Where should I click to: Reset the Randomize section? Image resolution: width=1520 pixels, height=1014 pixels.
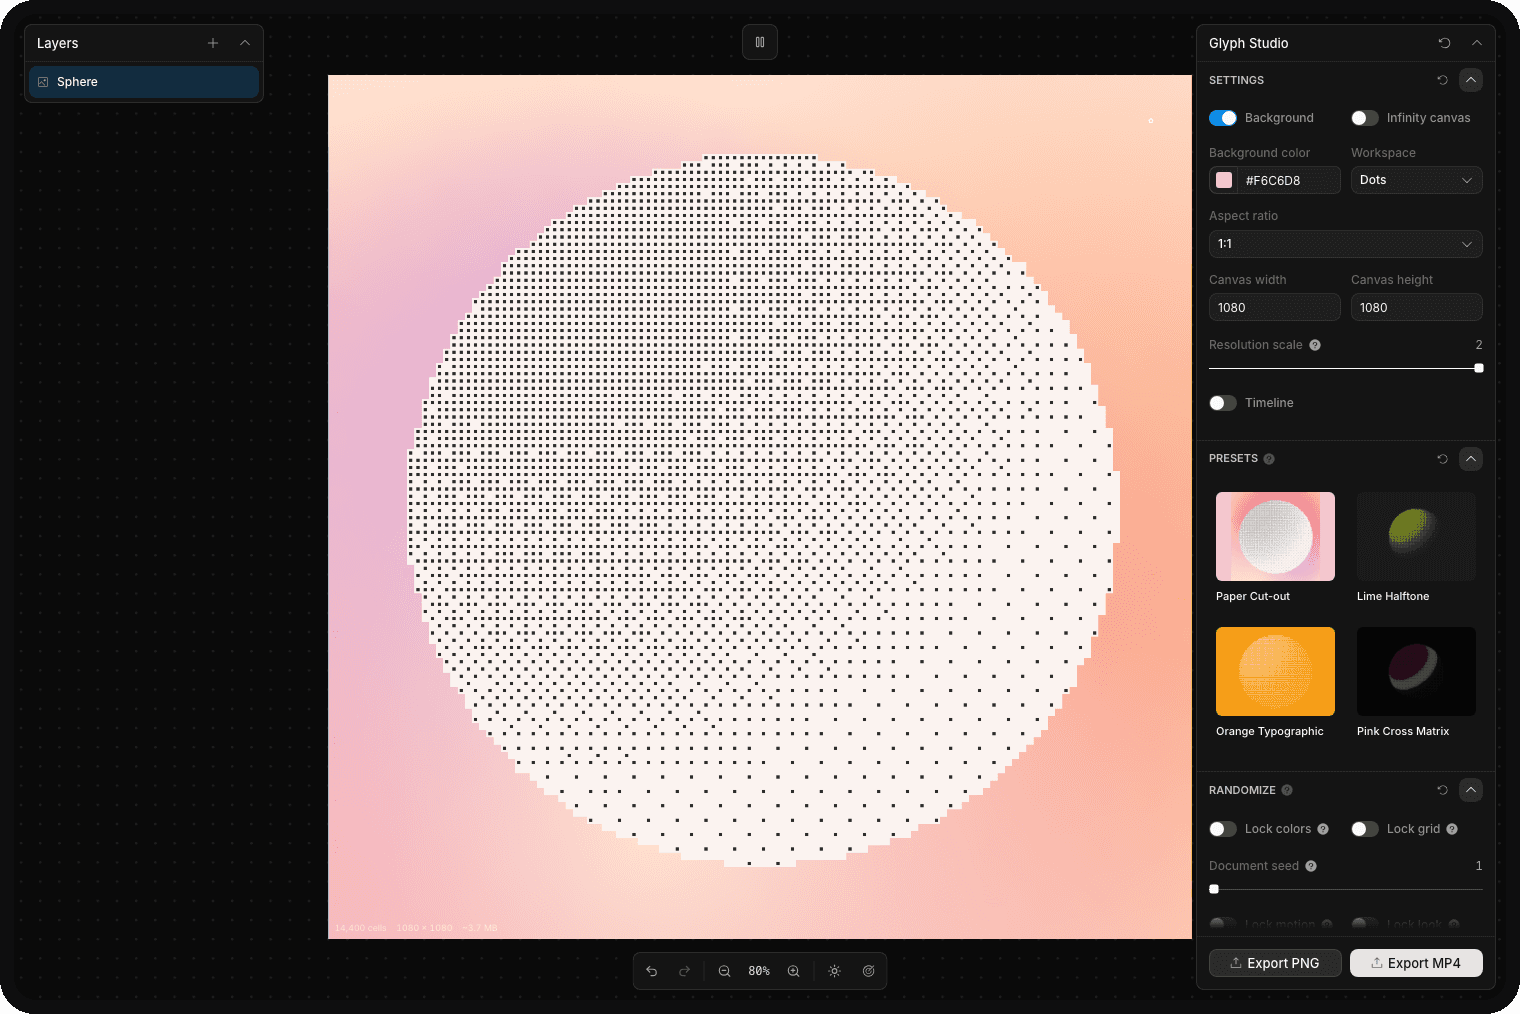(1442, 790)
